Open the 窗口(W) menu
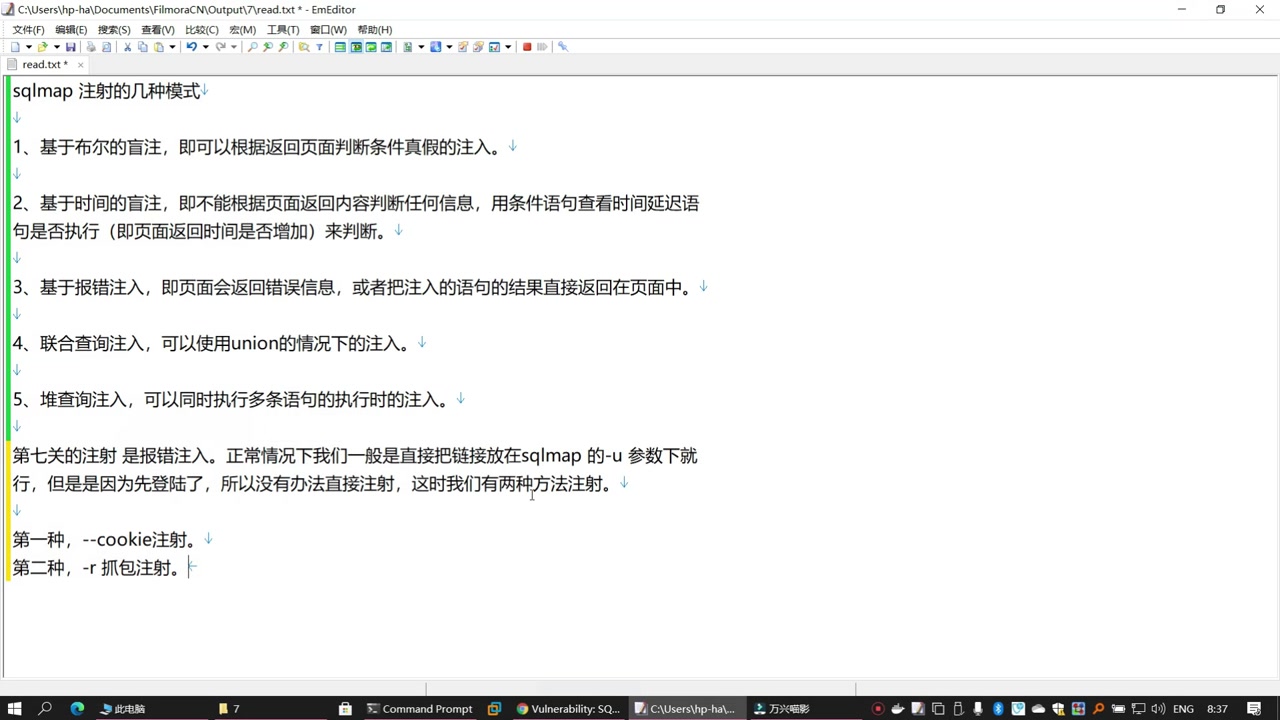Viewport: 1280px width, 720px height. (328, 30)
